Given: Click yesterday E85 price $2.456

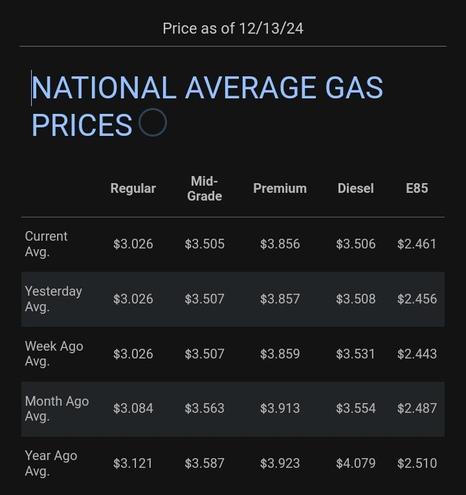Looking at the screenshot, I should pos(417,299).
